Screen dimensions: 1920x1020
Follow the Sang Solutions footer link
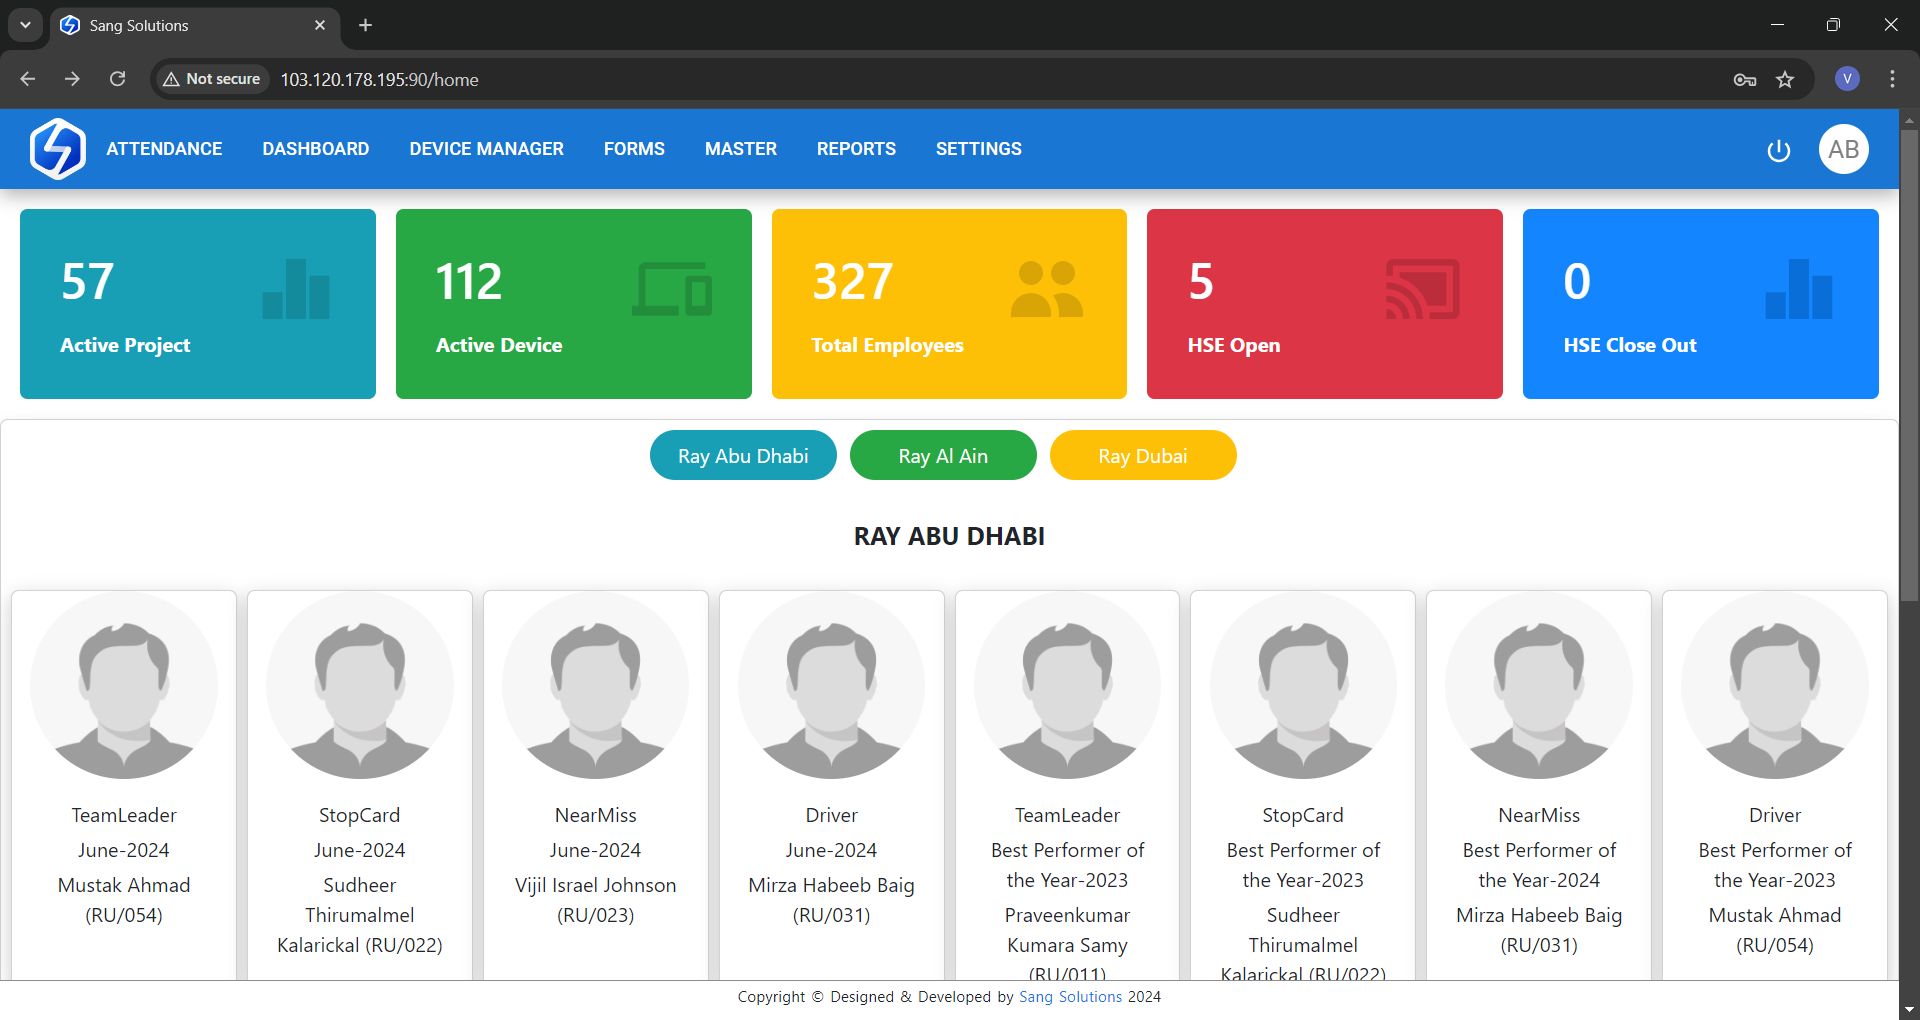pyautogui.click(x=1070, y=997)
